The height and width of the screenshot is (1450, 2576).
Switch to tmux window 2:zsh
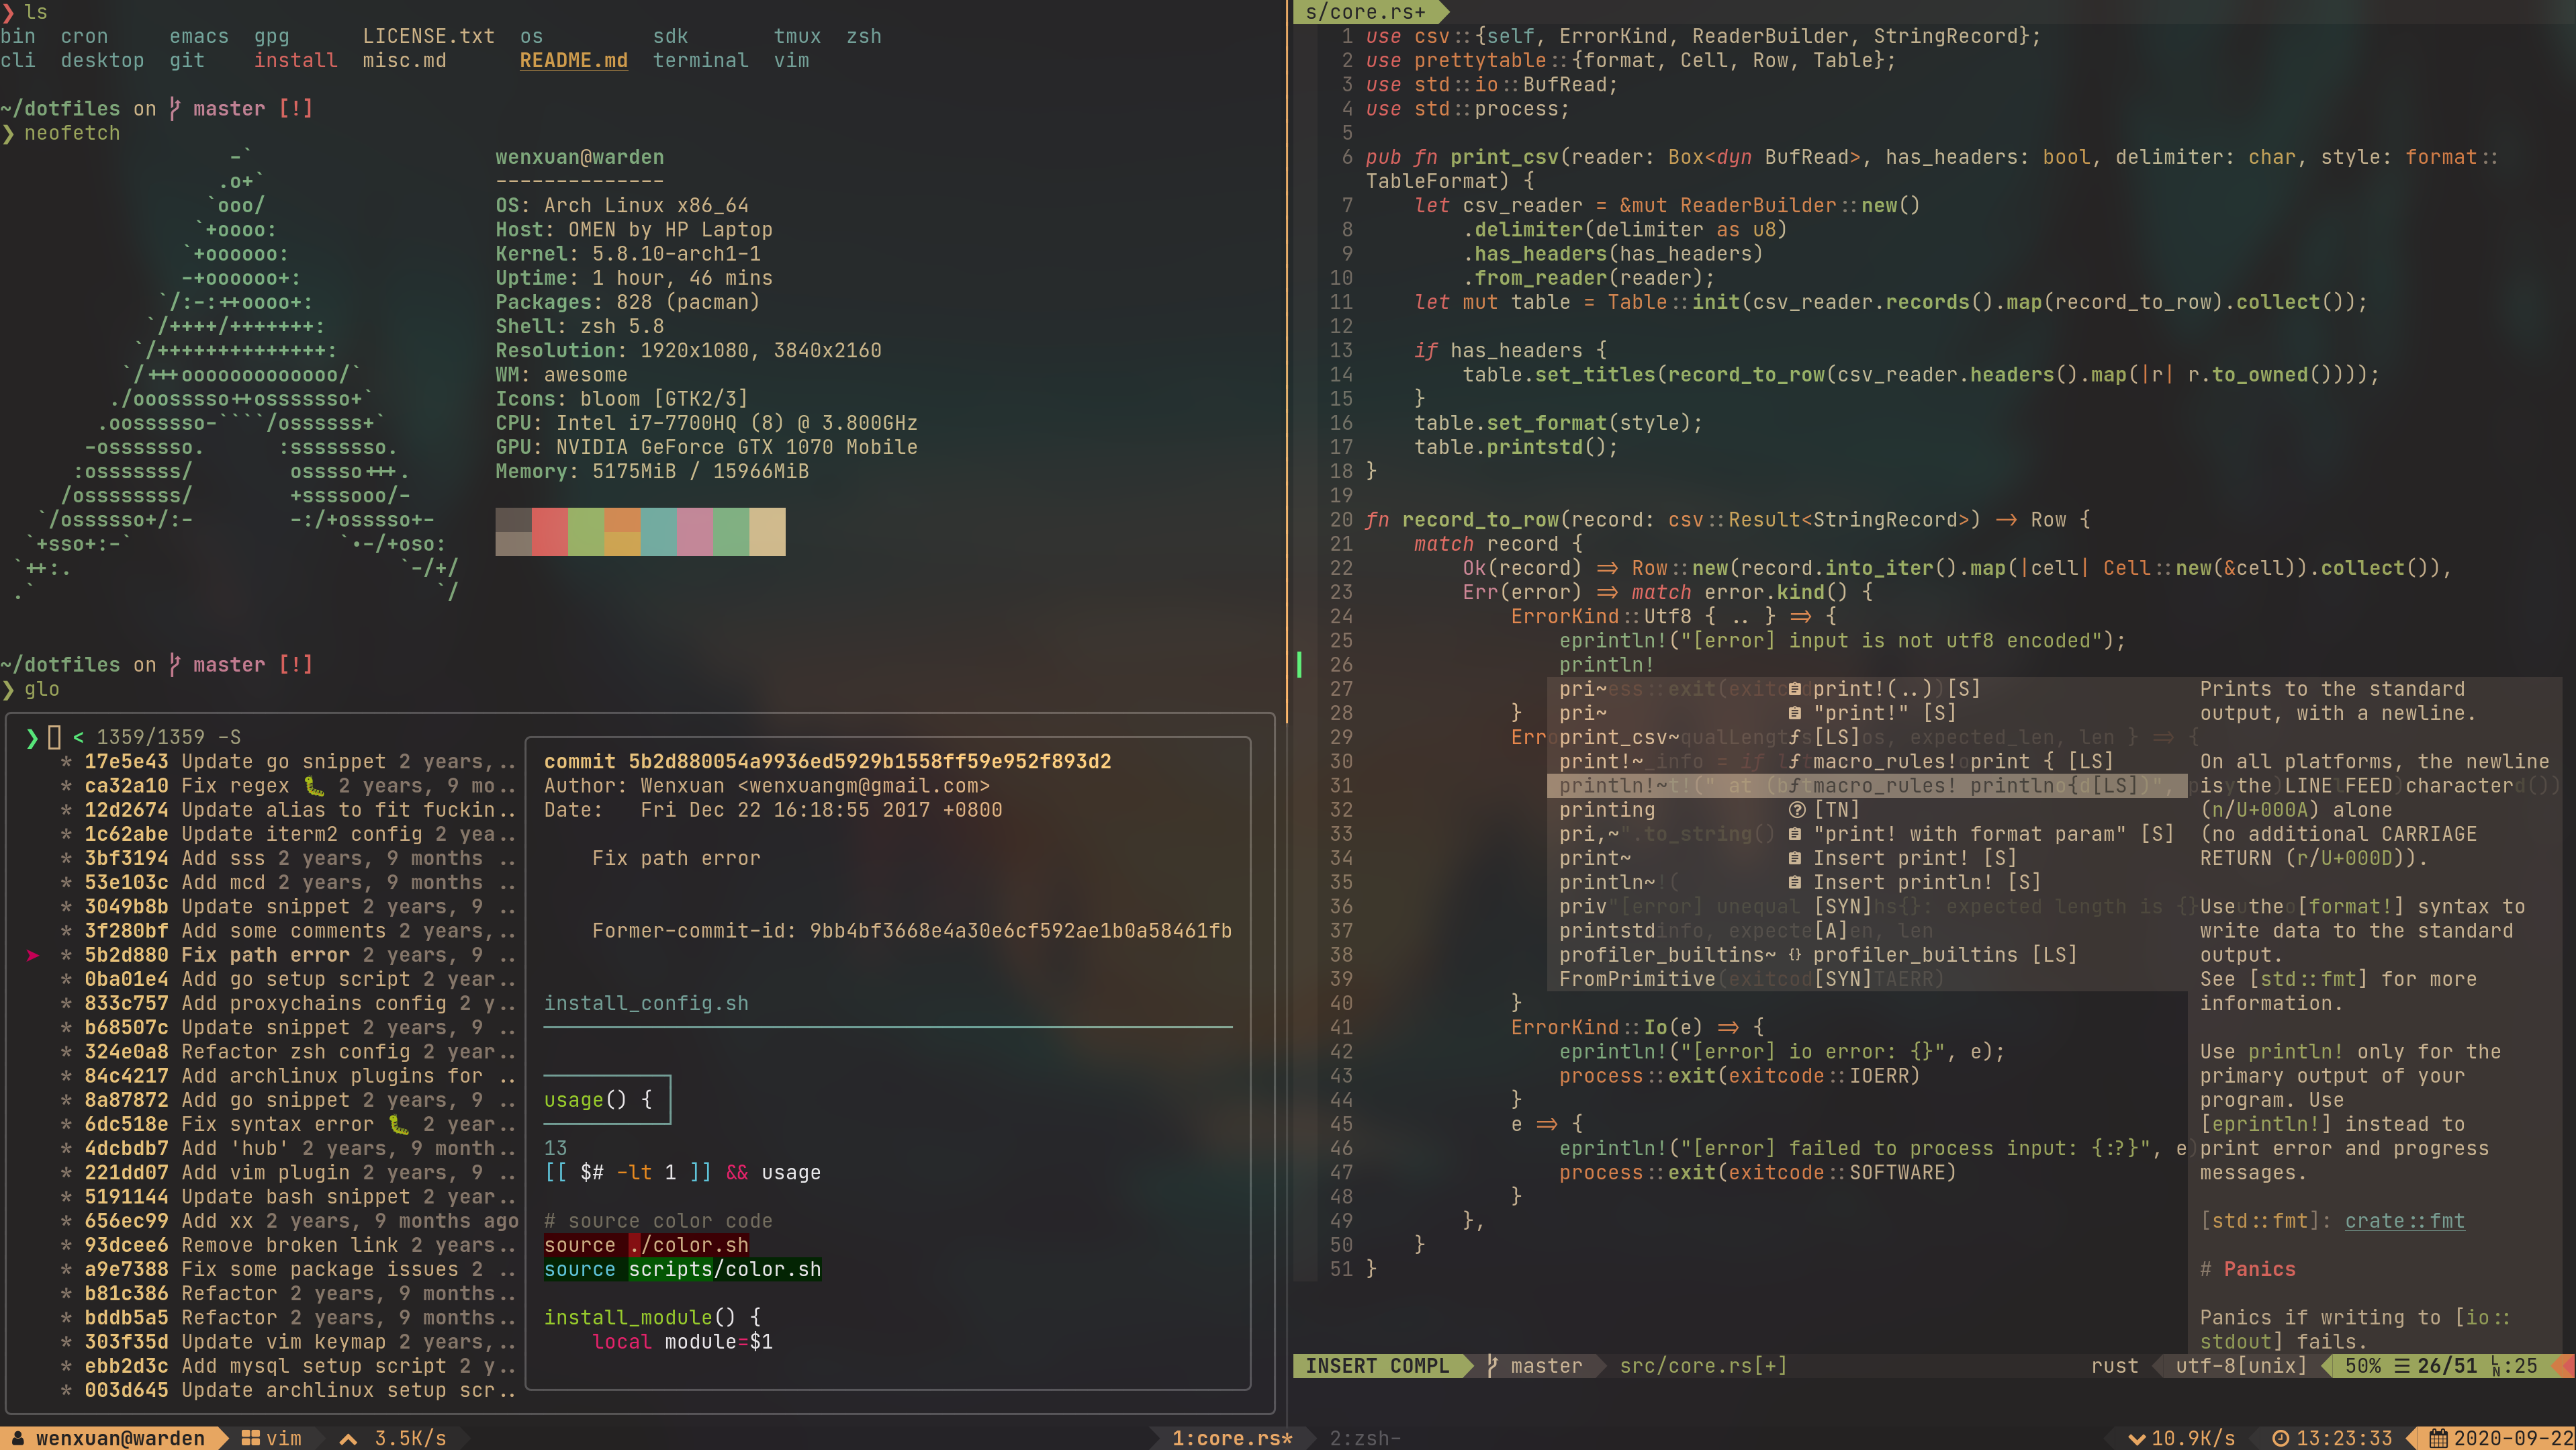pos(1364,1438)
